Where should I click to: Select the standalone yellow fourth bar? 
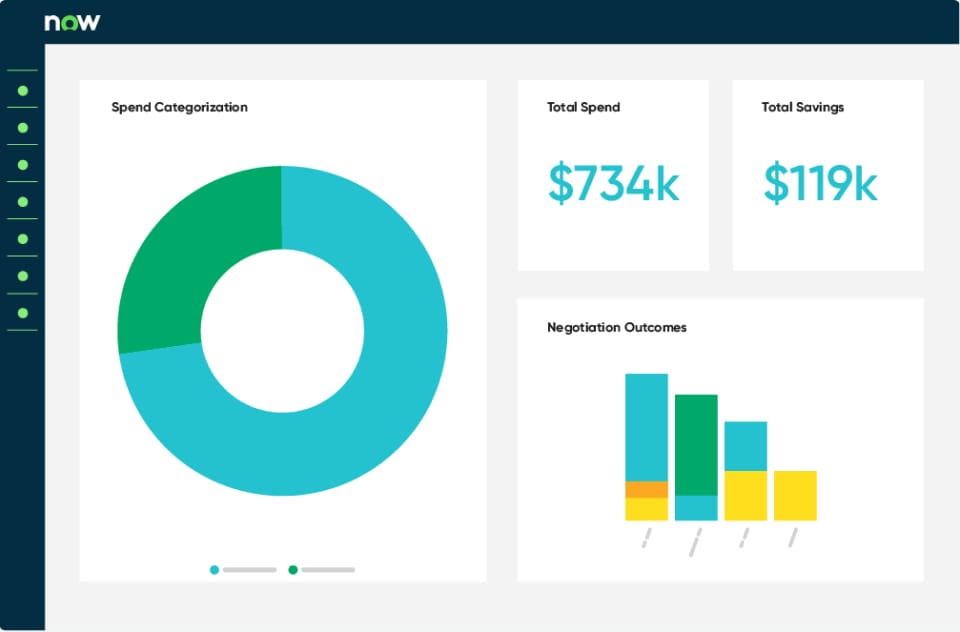(x=795, y=495)
